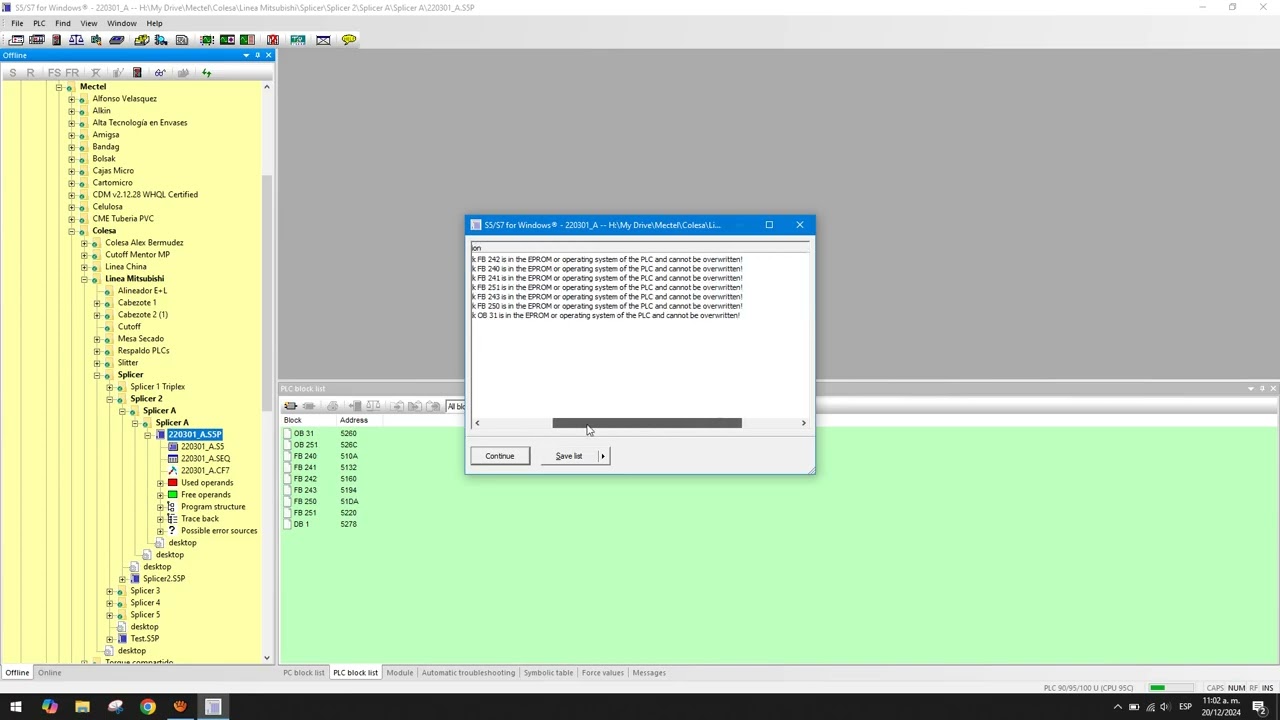Pin the Offline panel with the pushpin icon
Screen dimensions: 1280x720
tap(257, 55)
